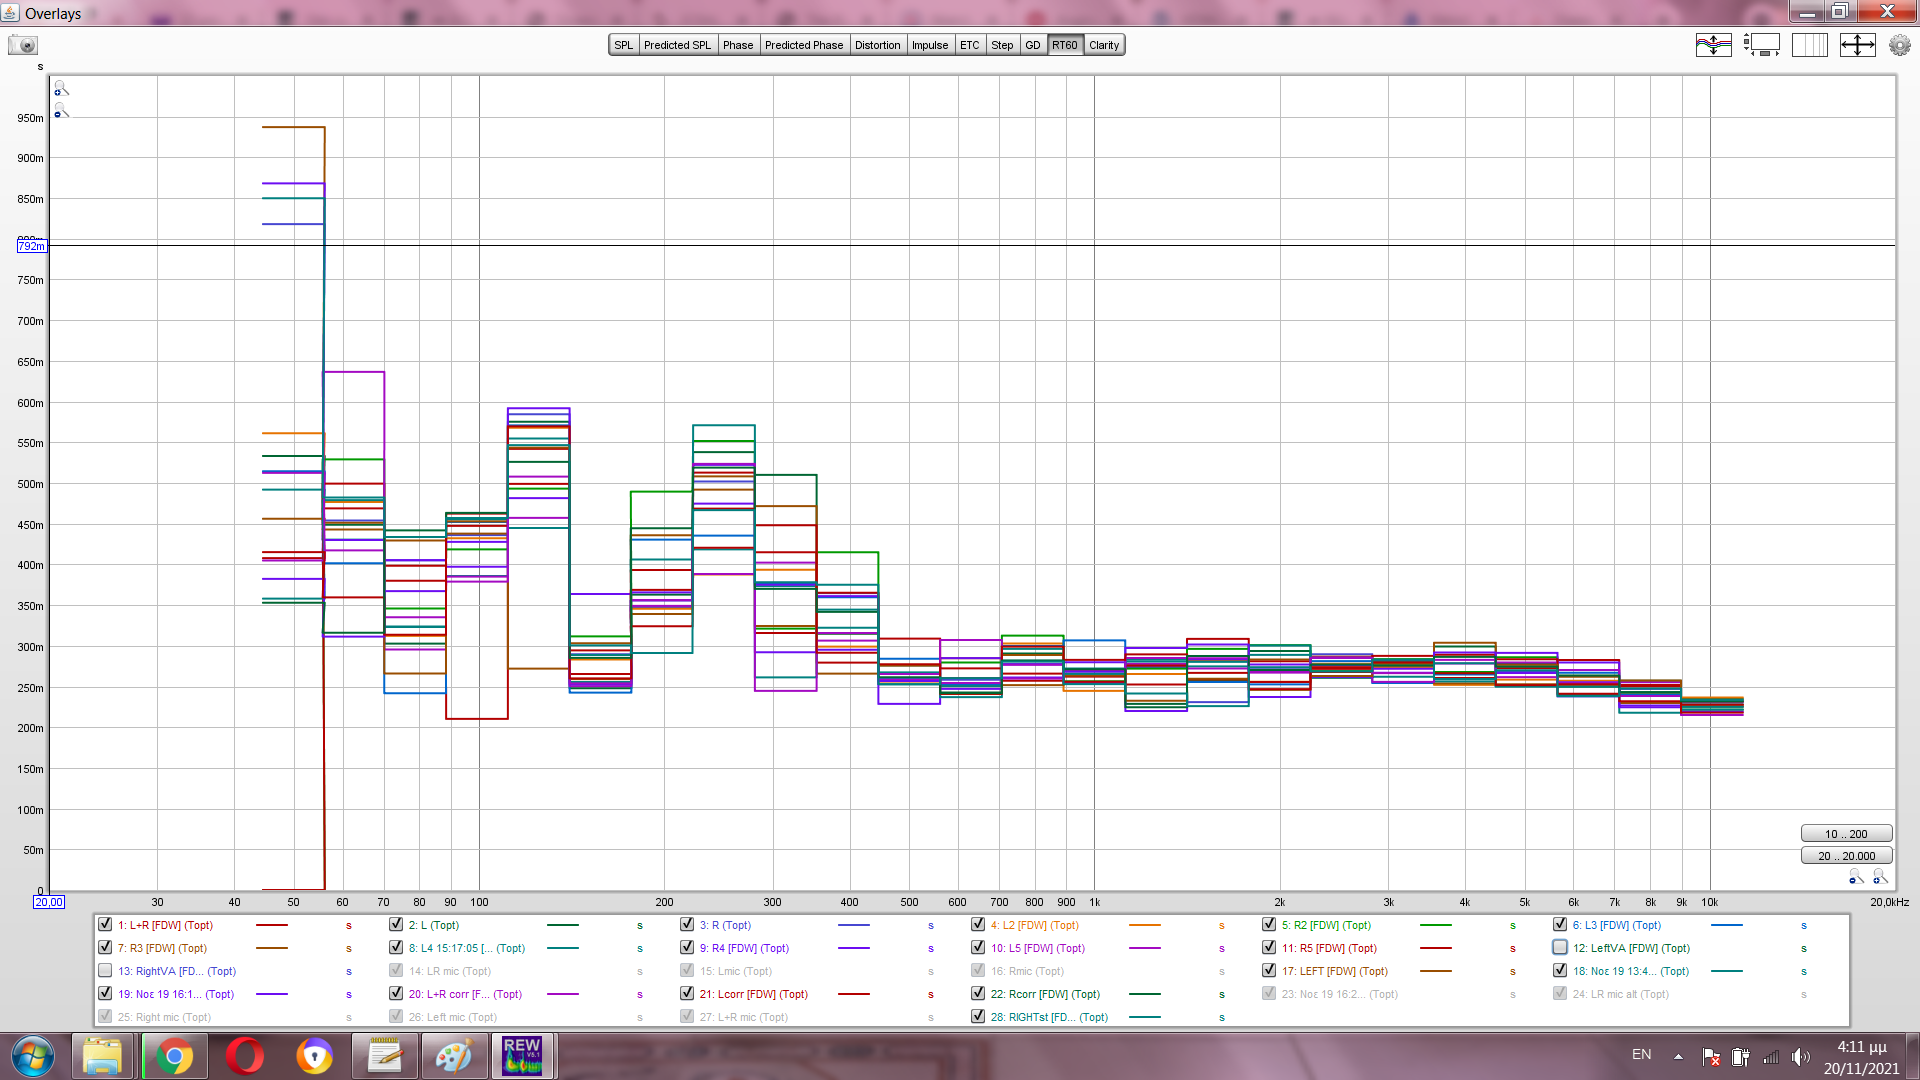Open graph controls gear icon
Screen dimensions: 1920x1080
click(x=1899, y=45)
